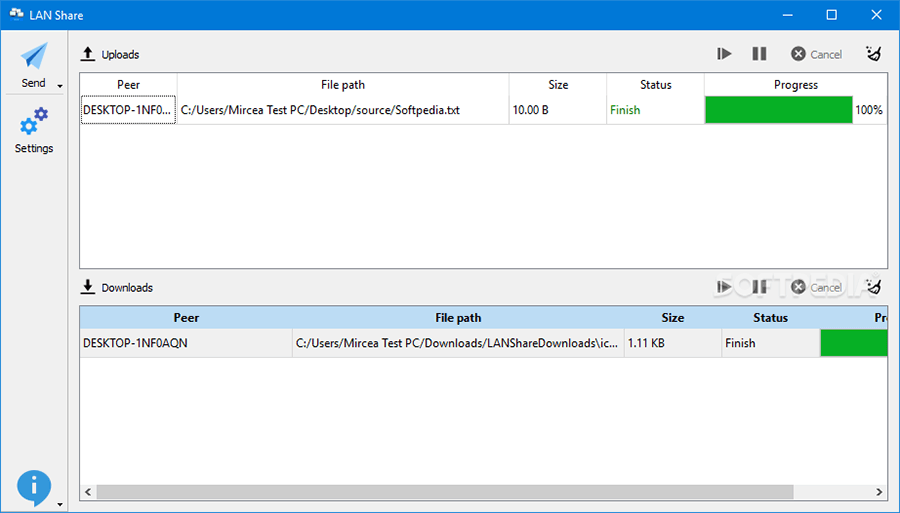Click the uploads green progress bar
900x513 pixels.
(x=778, y=110)
